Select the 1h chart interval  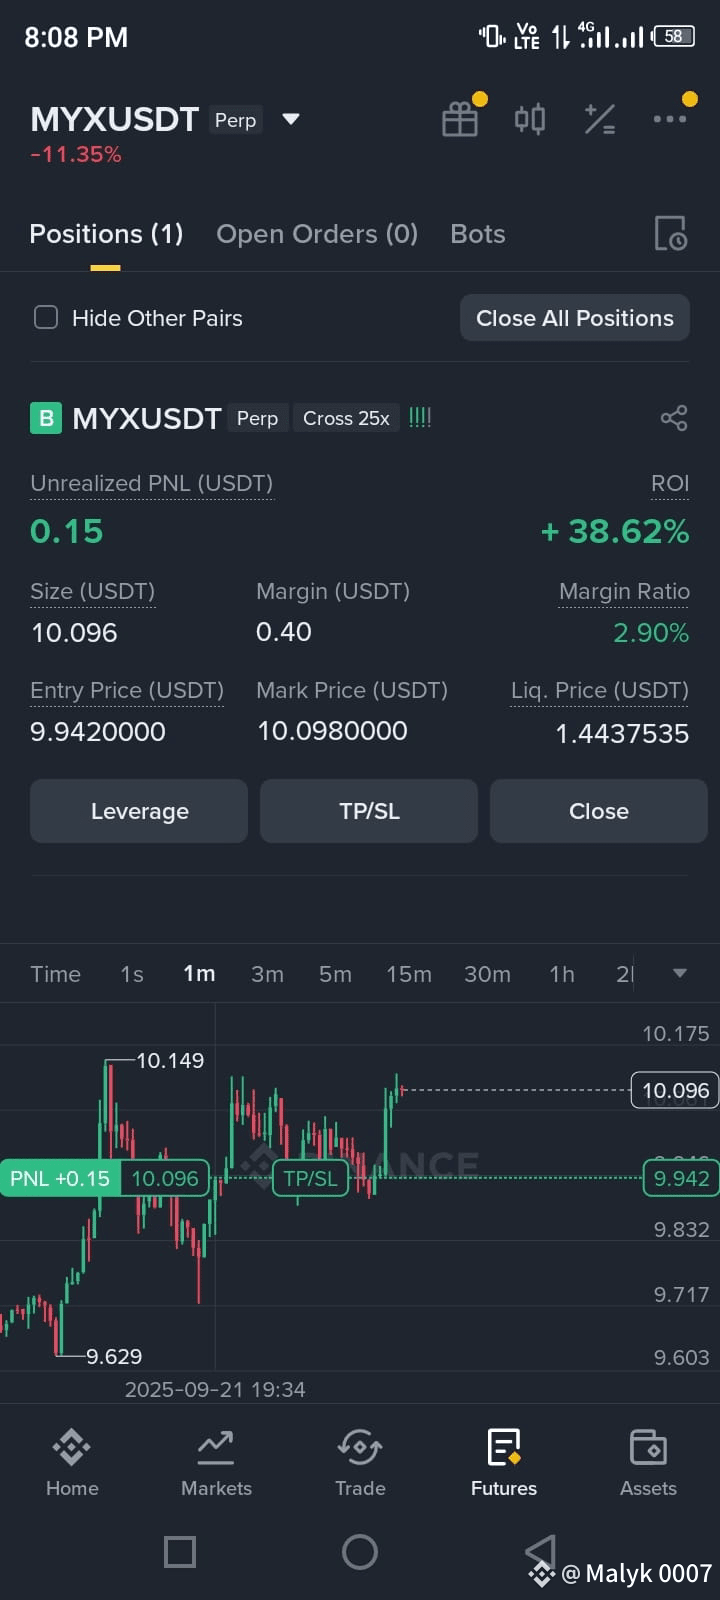[x=562, y=974]
